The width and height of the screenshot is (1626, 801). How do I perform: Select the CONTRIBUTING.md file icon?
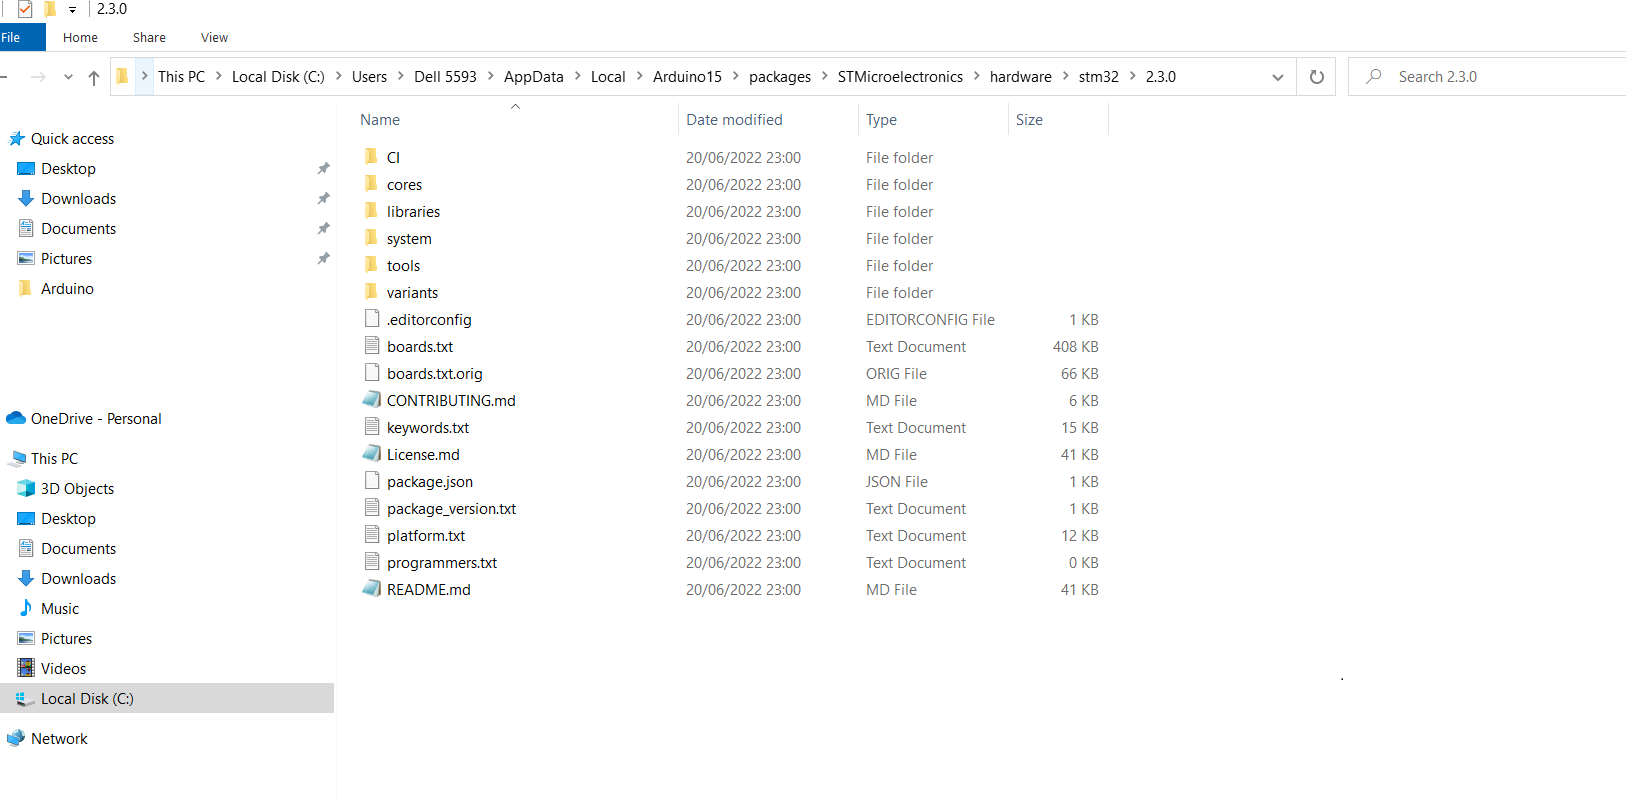pos(372,399)
